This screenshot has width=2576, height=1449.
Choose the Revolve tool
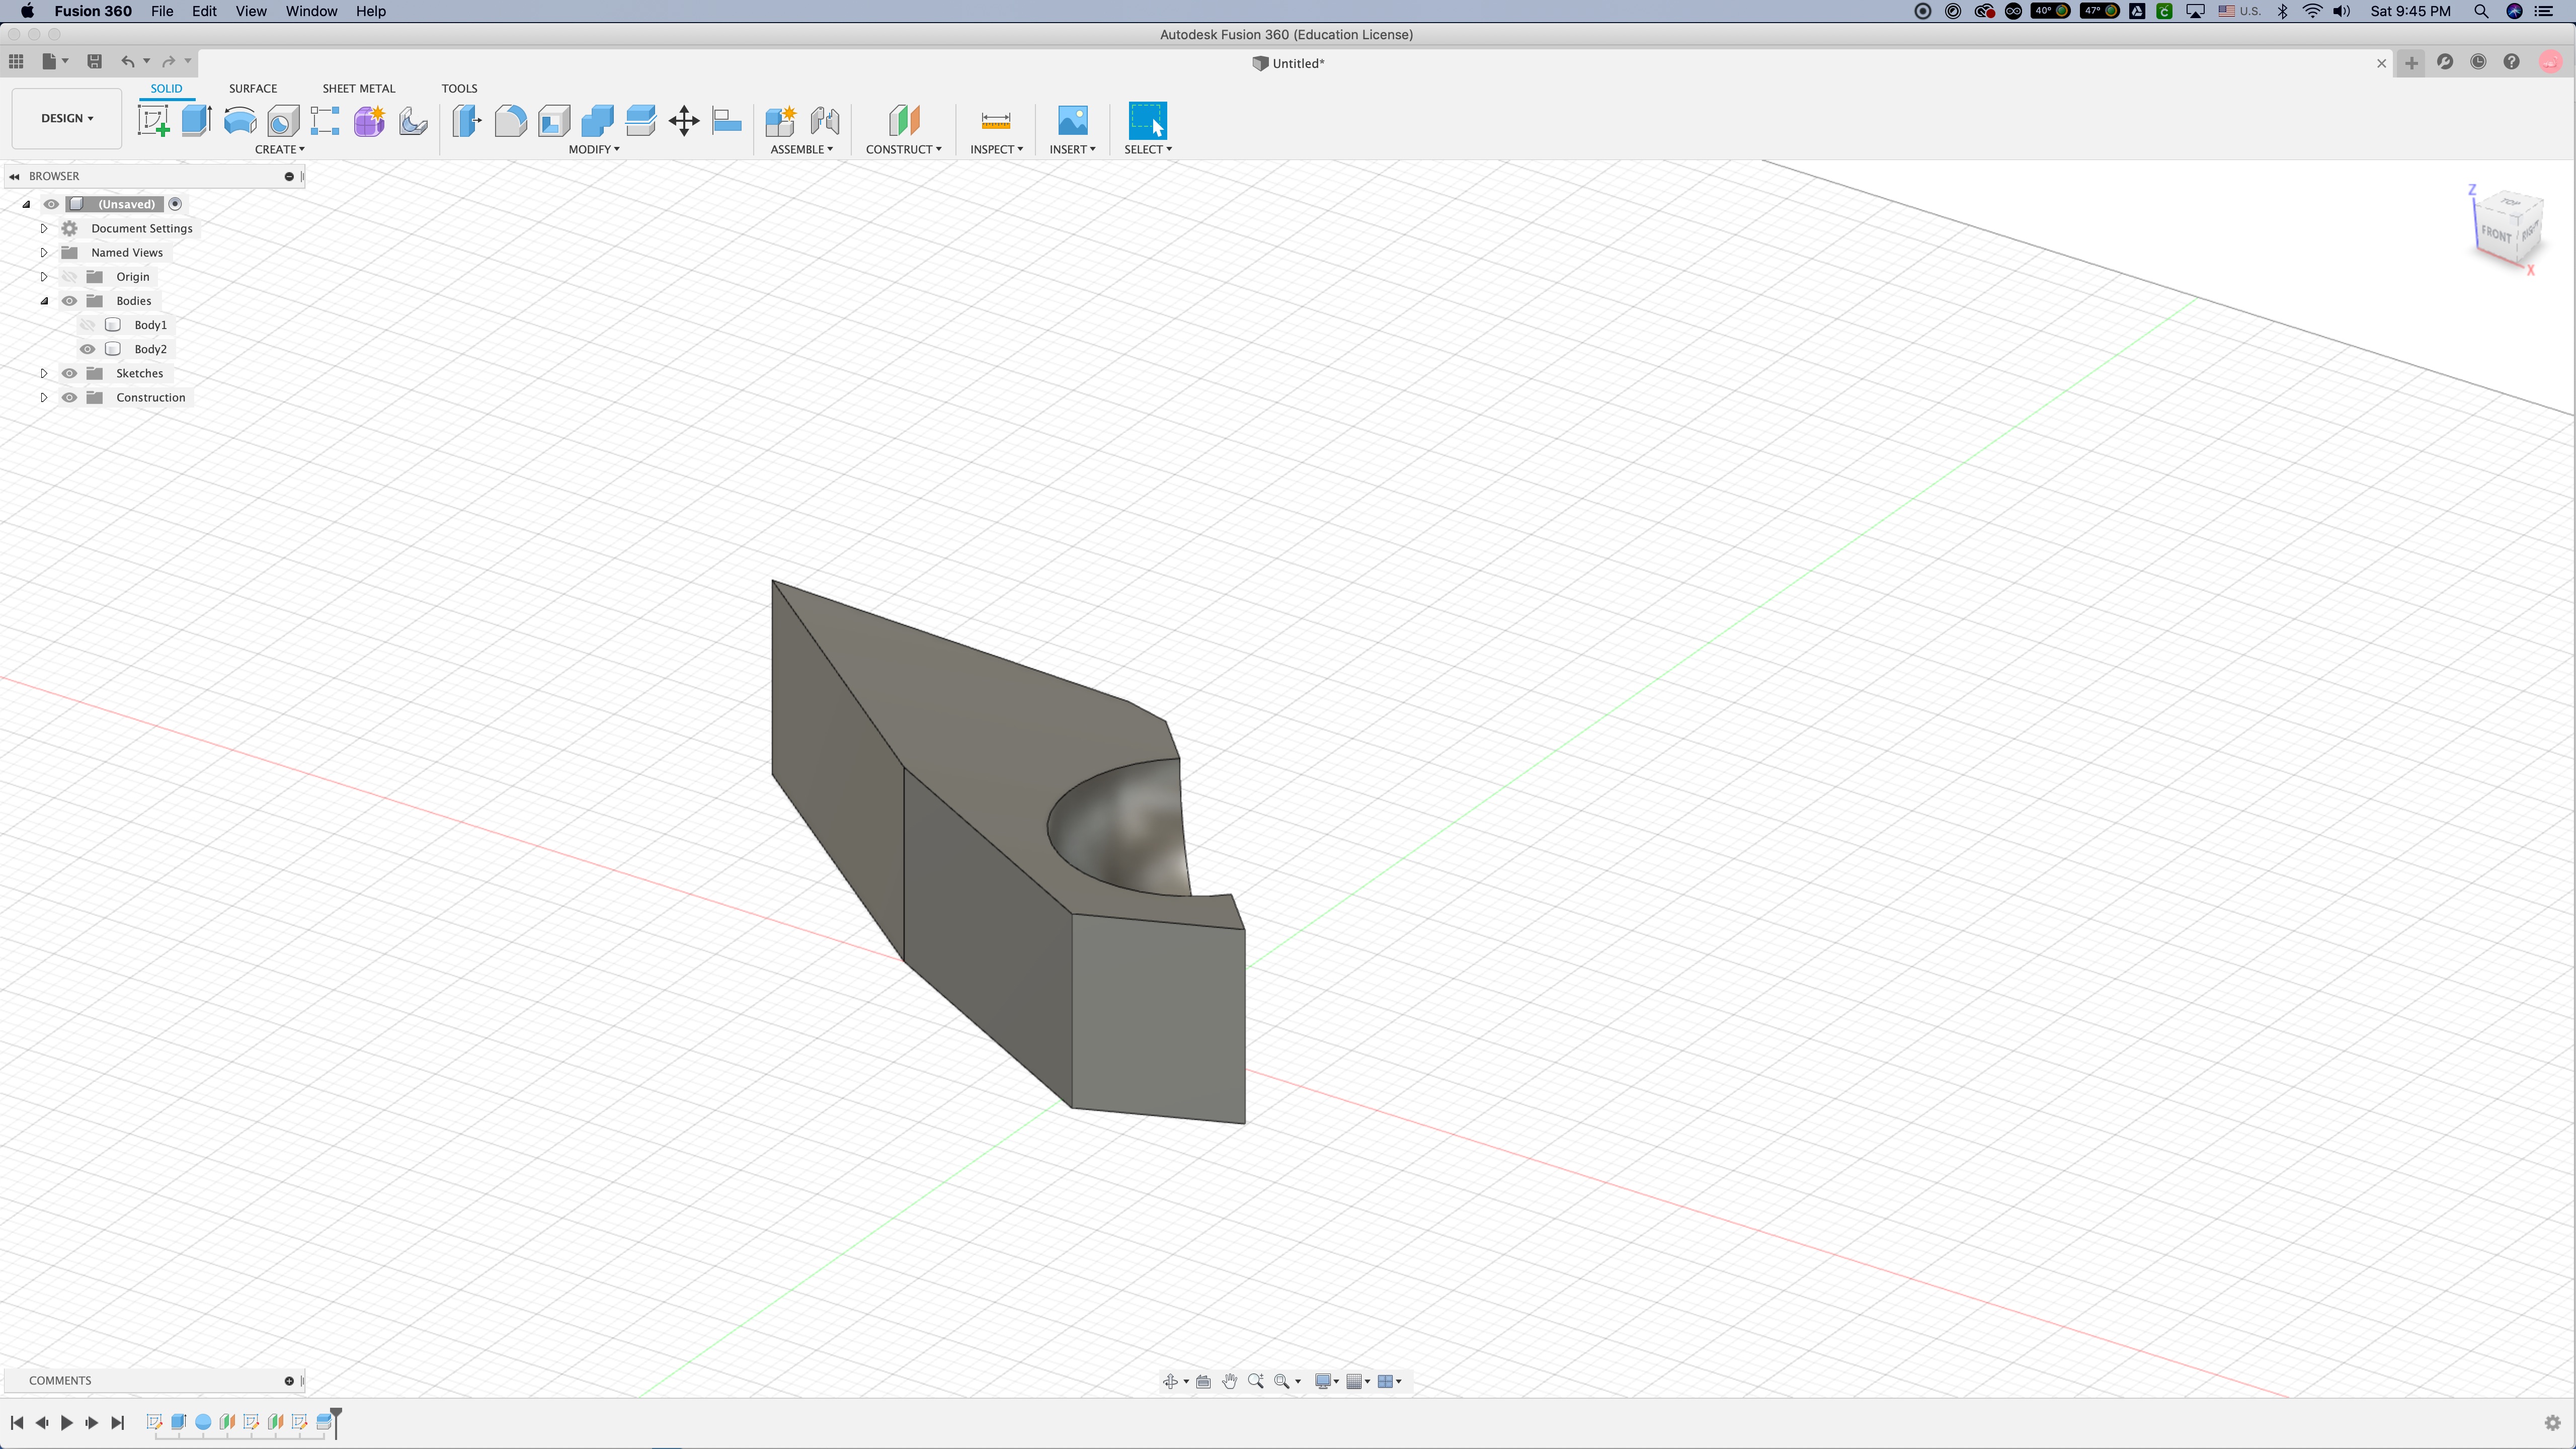click(x=240, y=121)
